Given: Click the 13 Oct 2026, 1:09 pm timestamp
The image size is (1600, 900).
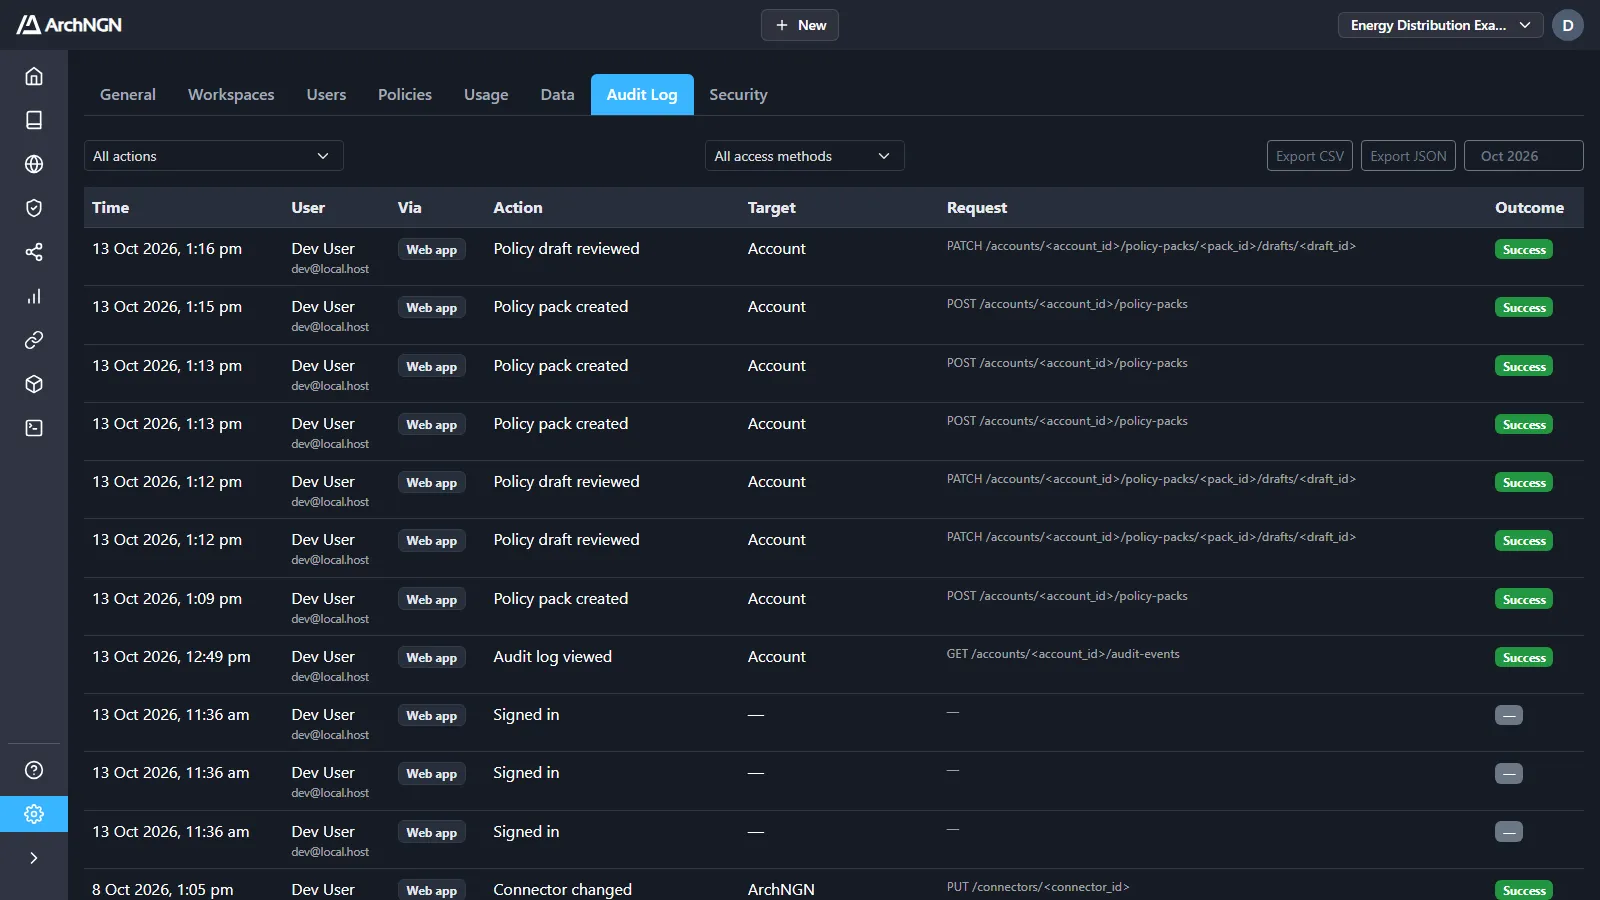Looking at the screenshot, I should point(167,599).
